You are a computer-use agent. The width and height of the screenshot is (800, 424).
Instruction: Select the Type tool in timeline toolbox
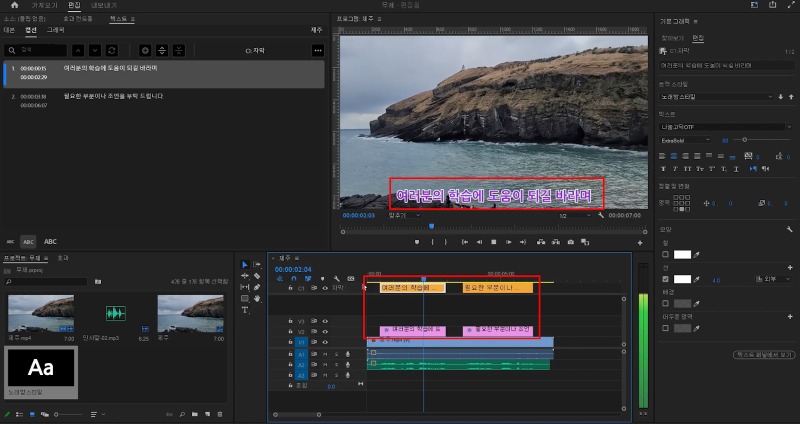click(x=246, y=310)
